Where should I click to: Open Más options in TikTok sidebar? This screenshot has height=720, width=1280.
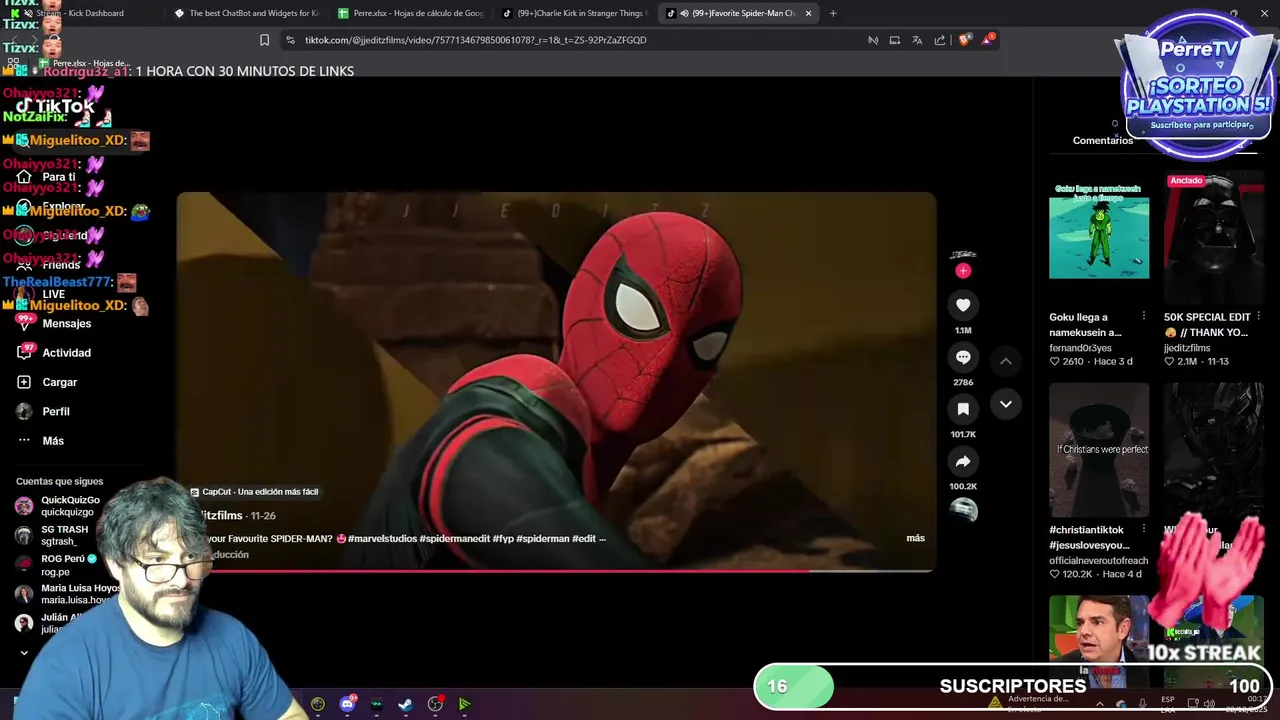(53, 441)
